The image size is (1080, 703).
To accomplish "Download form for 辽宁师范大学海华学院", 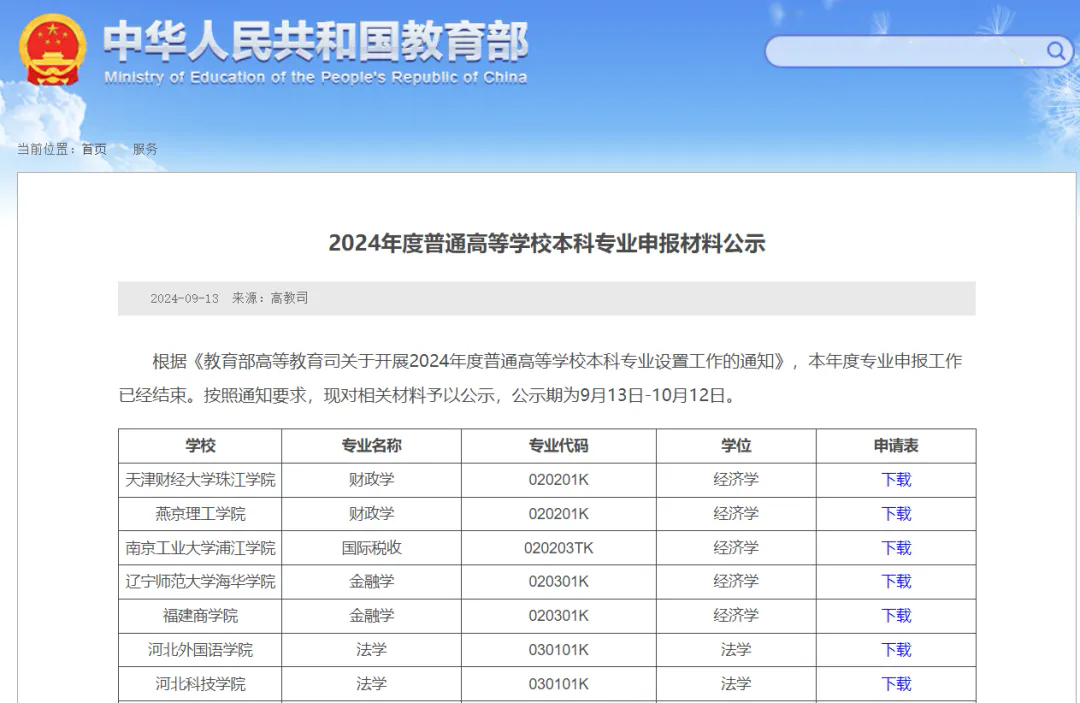I will [x=896, y=582].
